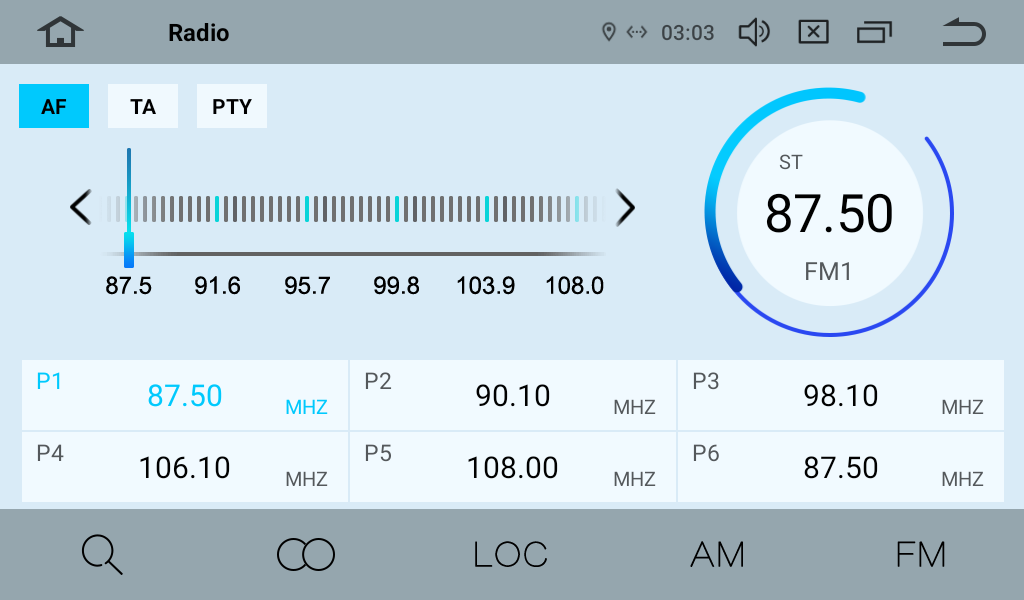Seek down with left chevron arrow
1024x600 pixels.
click(80, 208)
